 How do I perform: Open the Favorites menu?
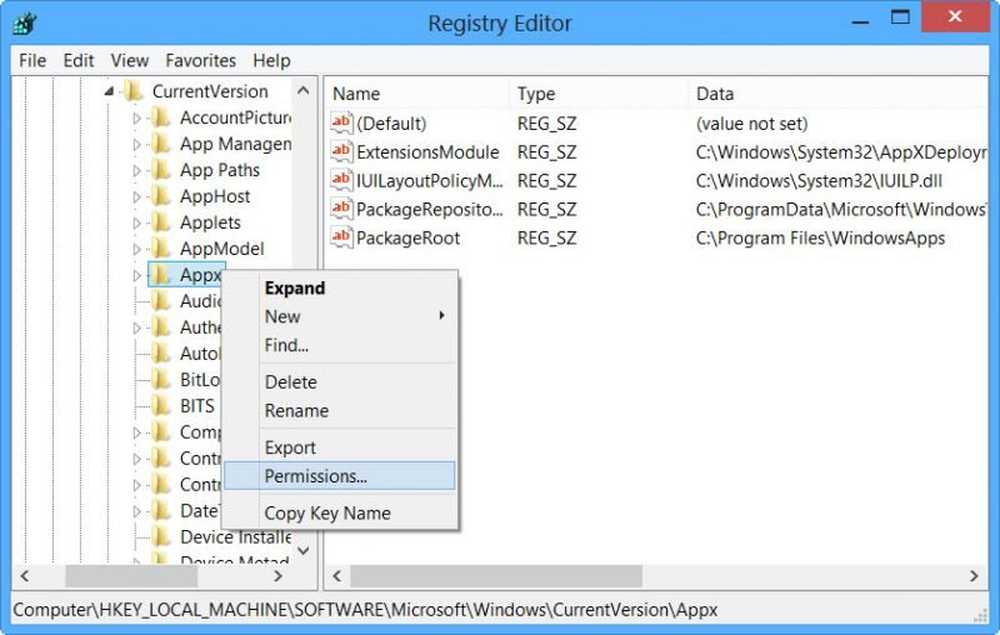(200, 61)
